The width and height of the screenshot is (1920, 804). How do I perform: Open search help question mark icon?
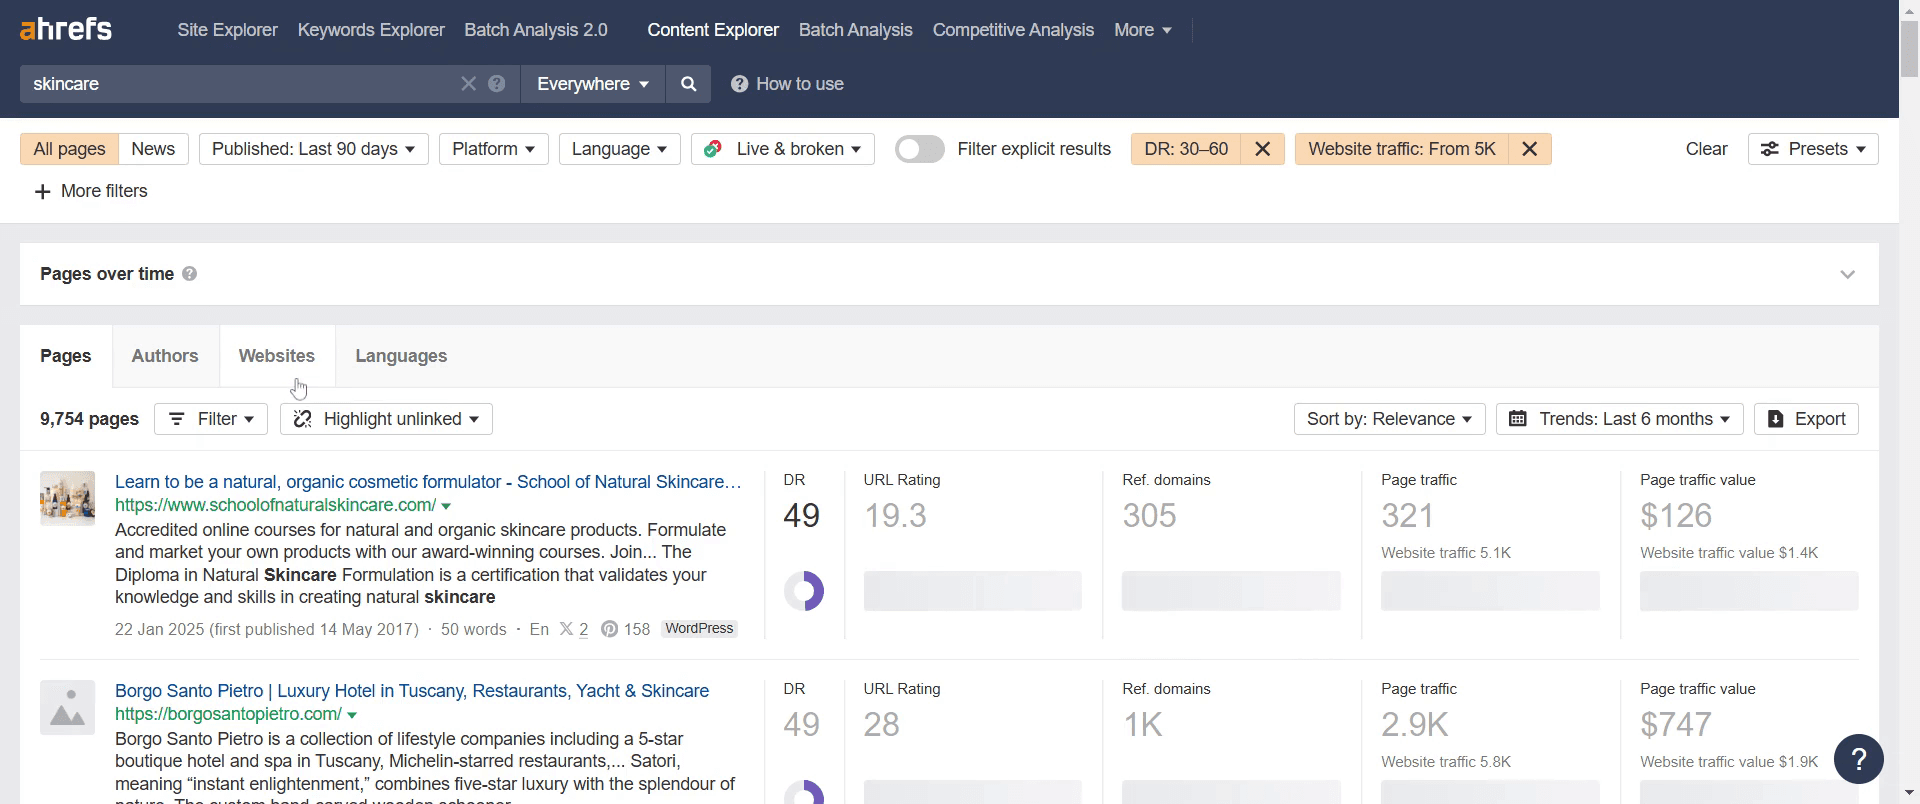pos(497,84)
